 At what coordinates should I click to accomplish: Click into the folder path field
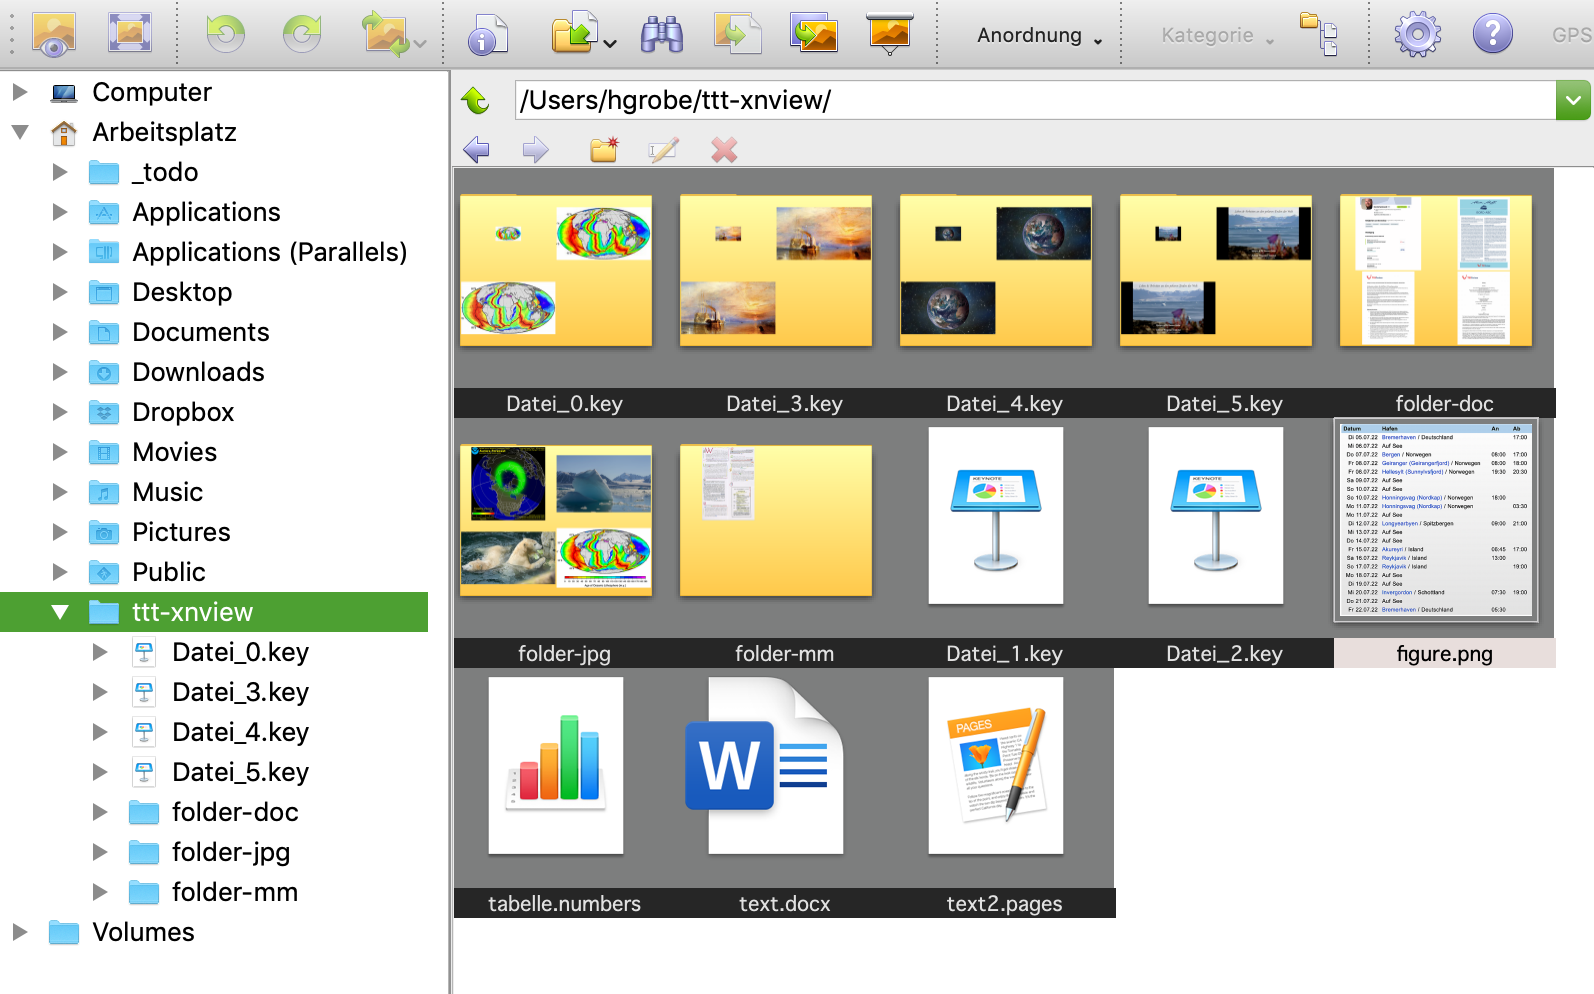click(1030, 100)
